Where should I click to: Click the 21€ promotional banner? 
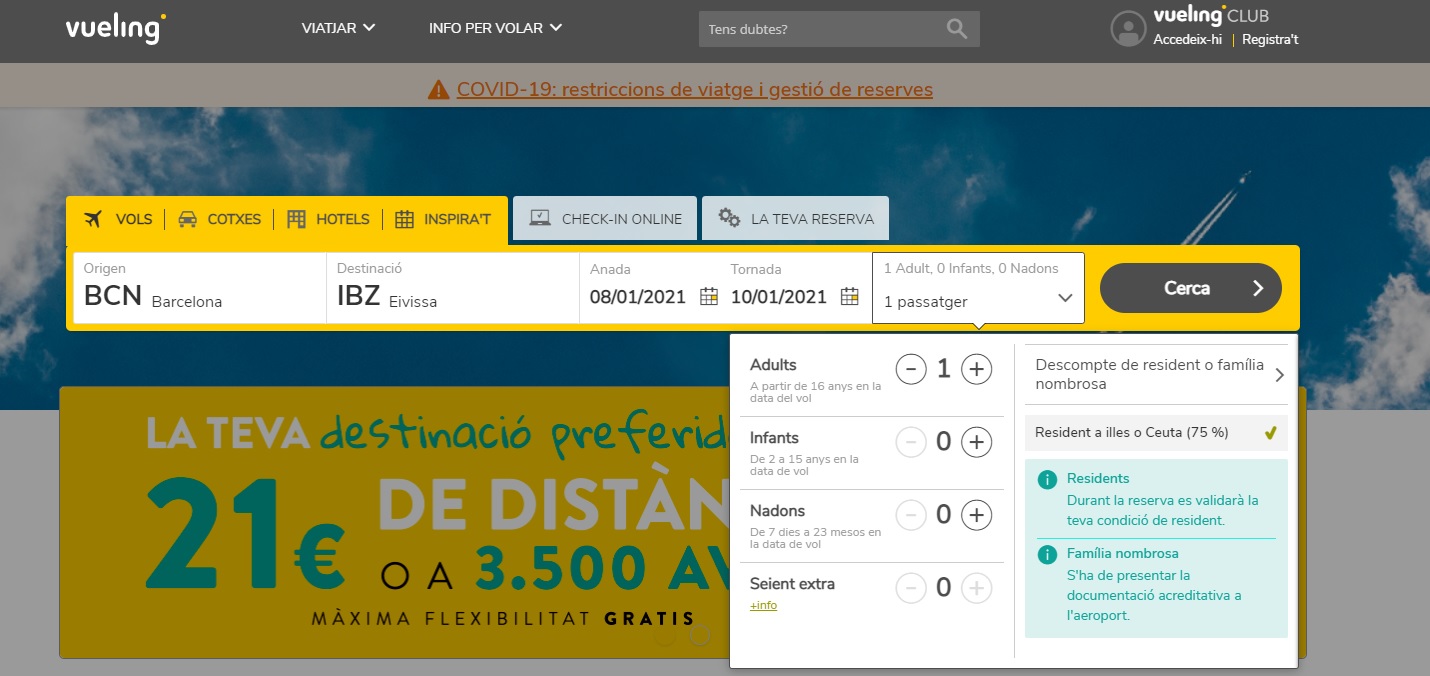coord(394,522)
